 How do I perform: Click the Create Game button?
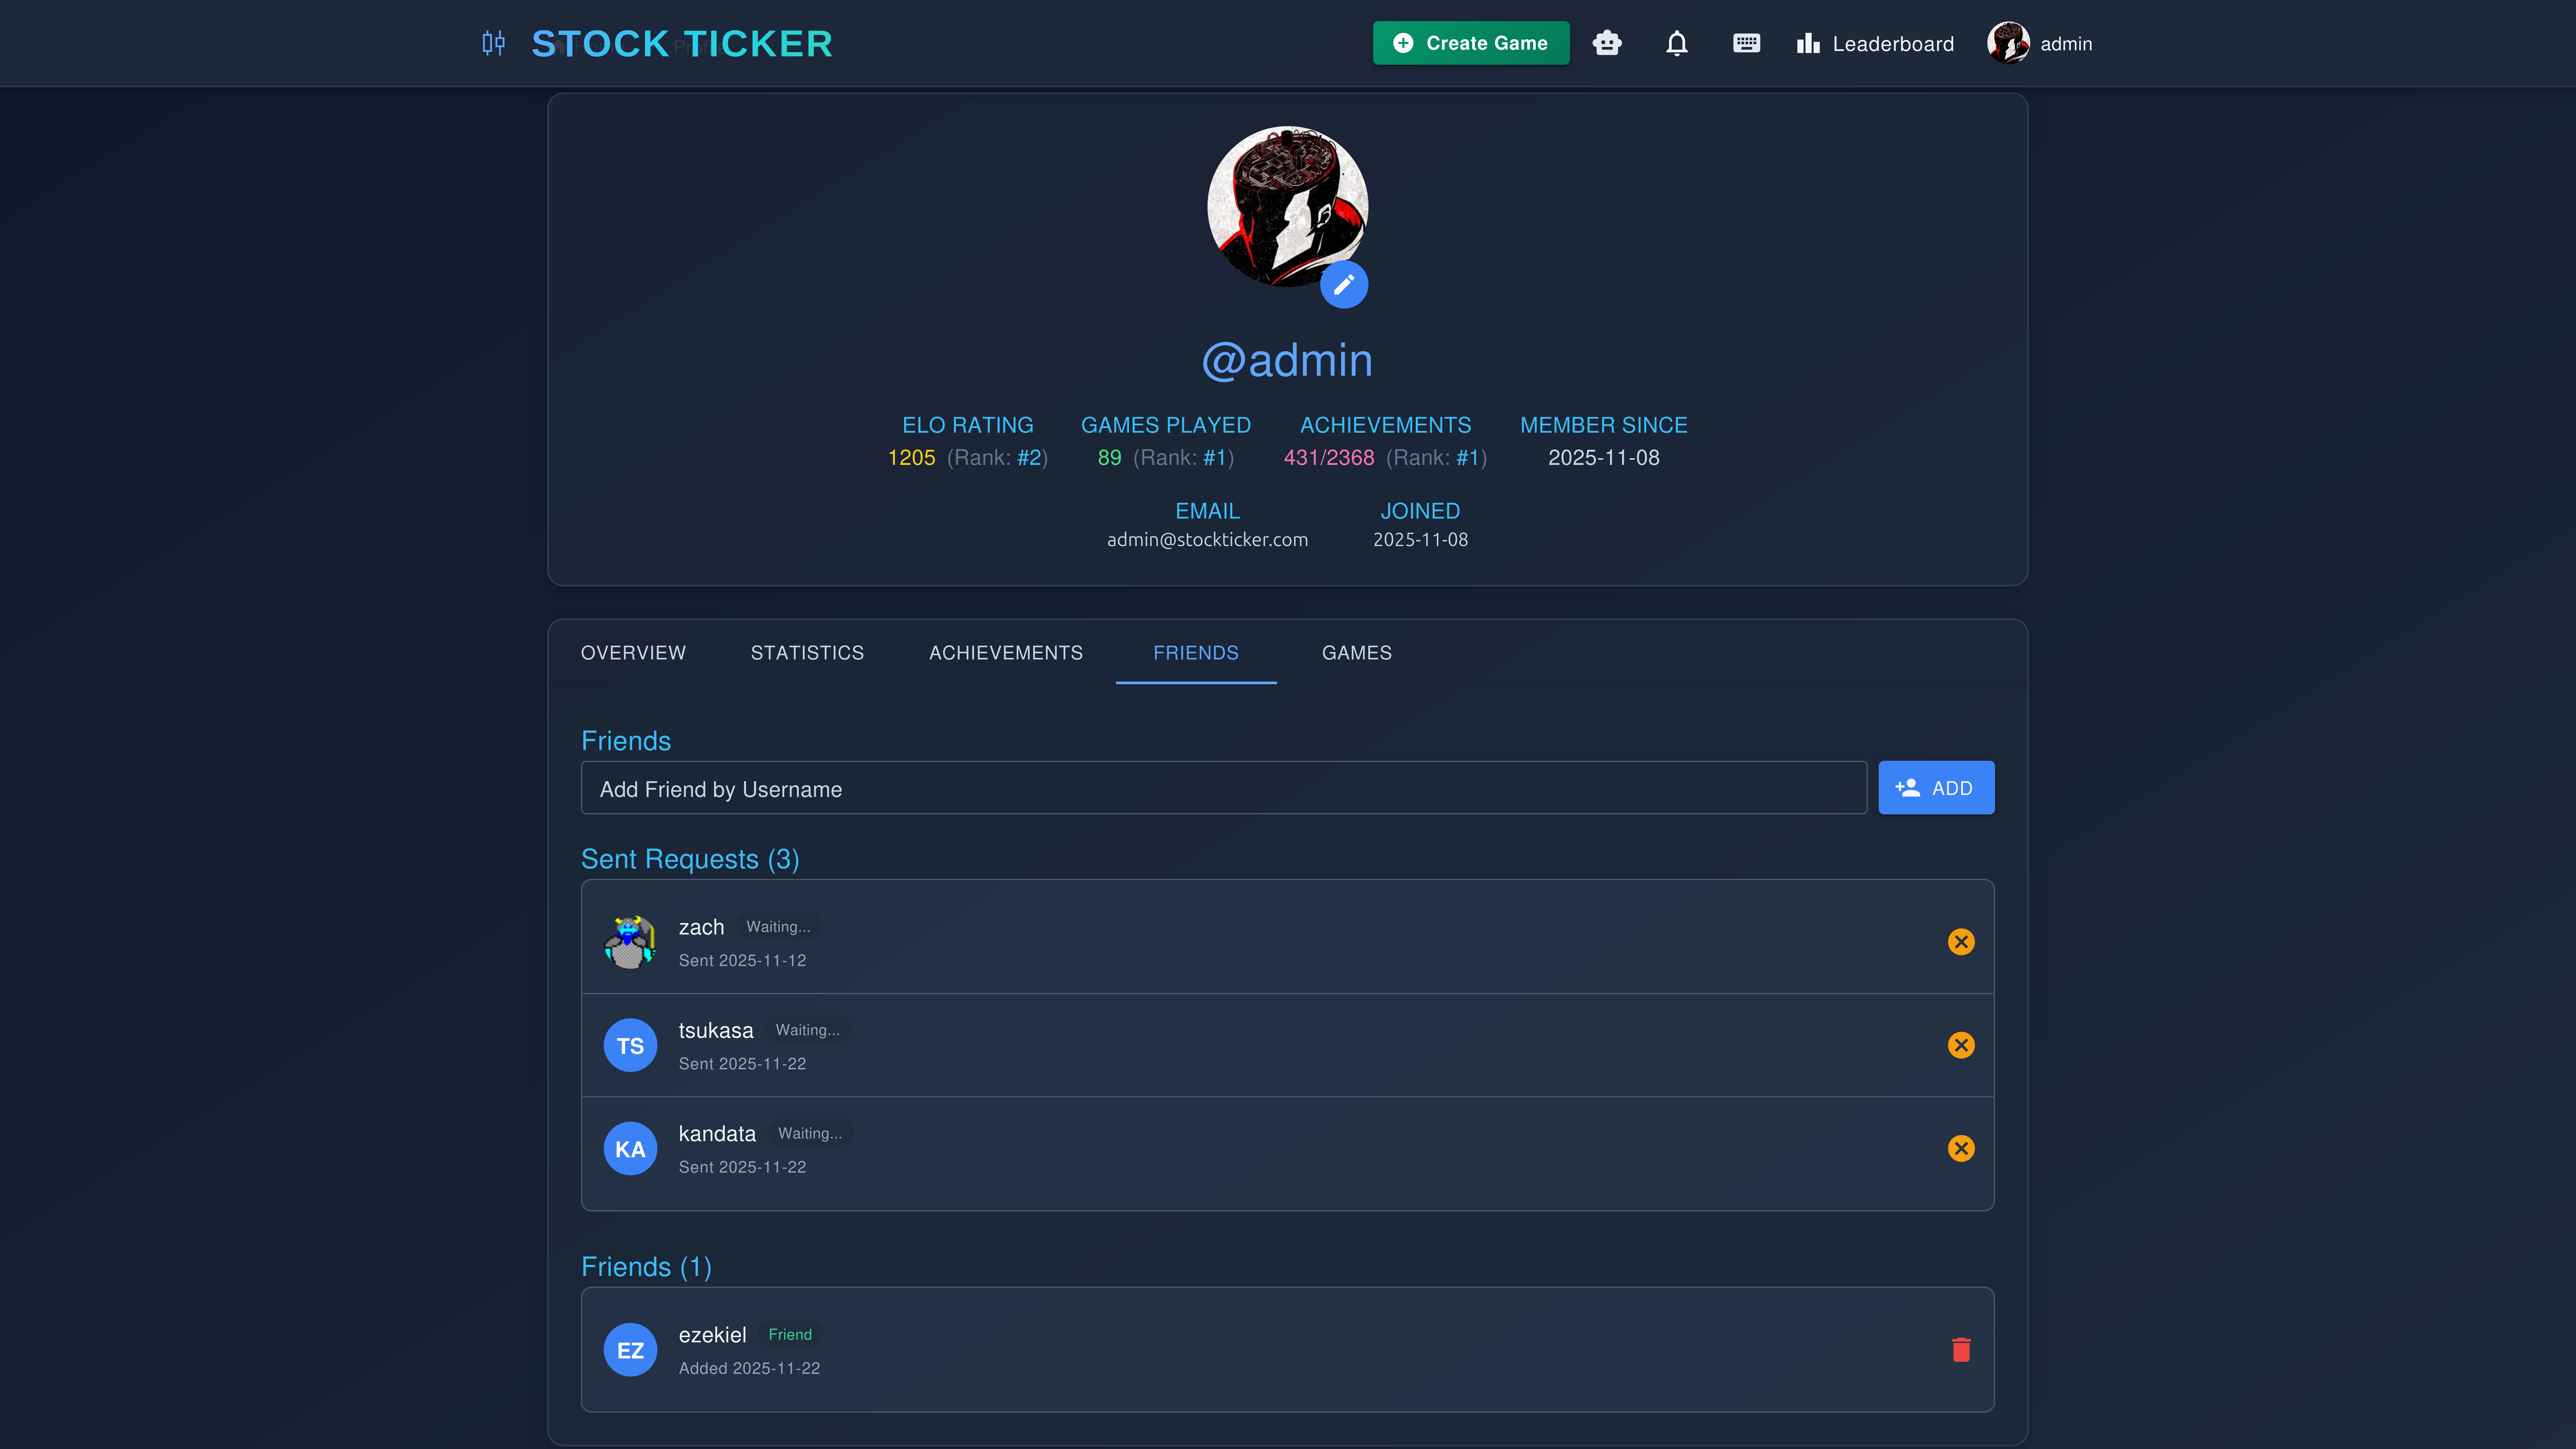click(x=1471, y=43)
